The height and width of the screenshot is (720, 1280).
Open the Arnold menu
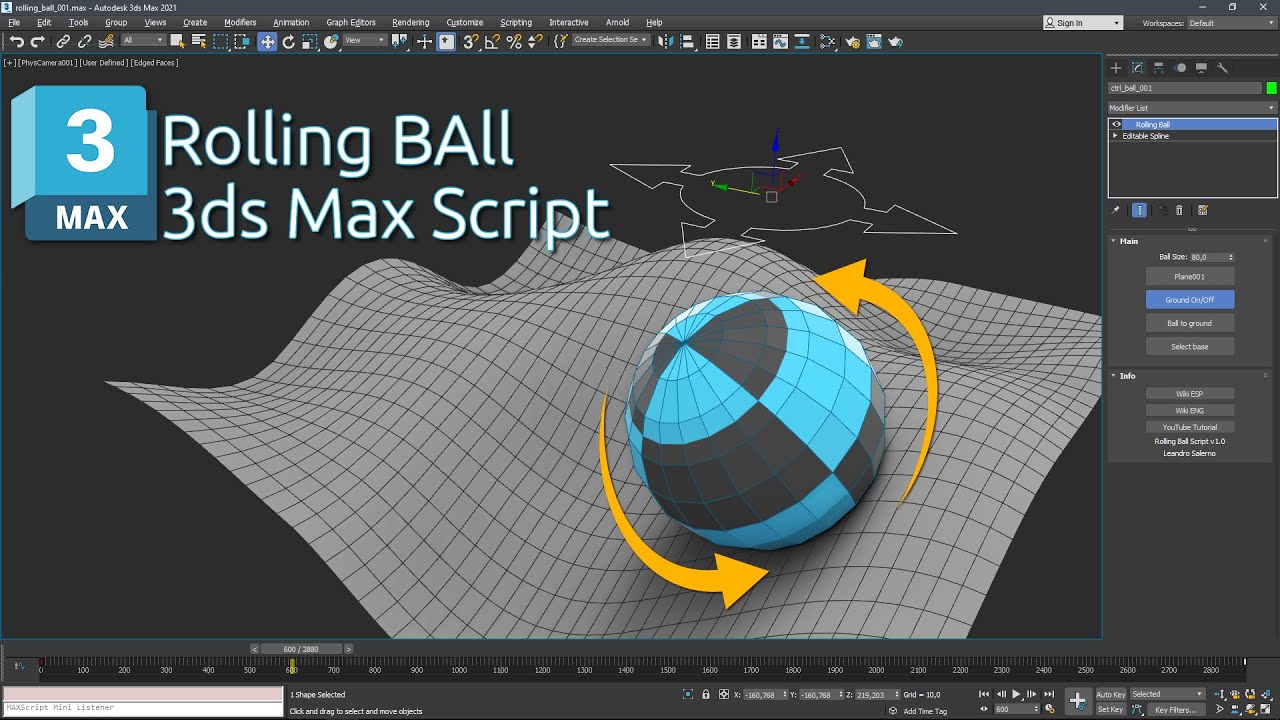617,22
